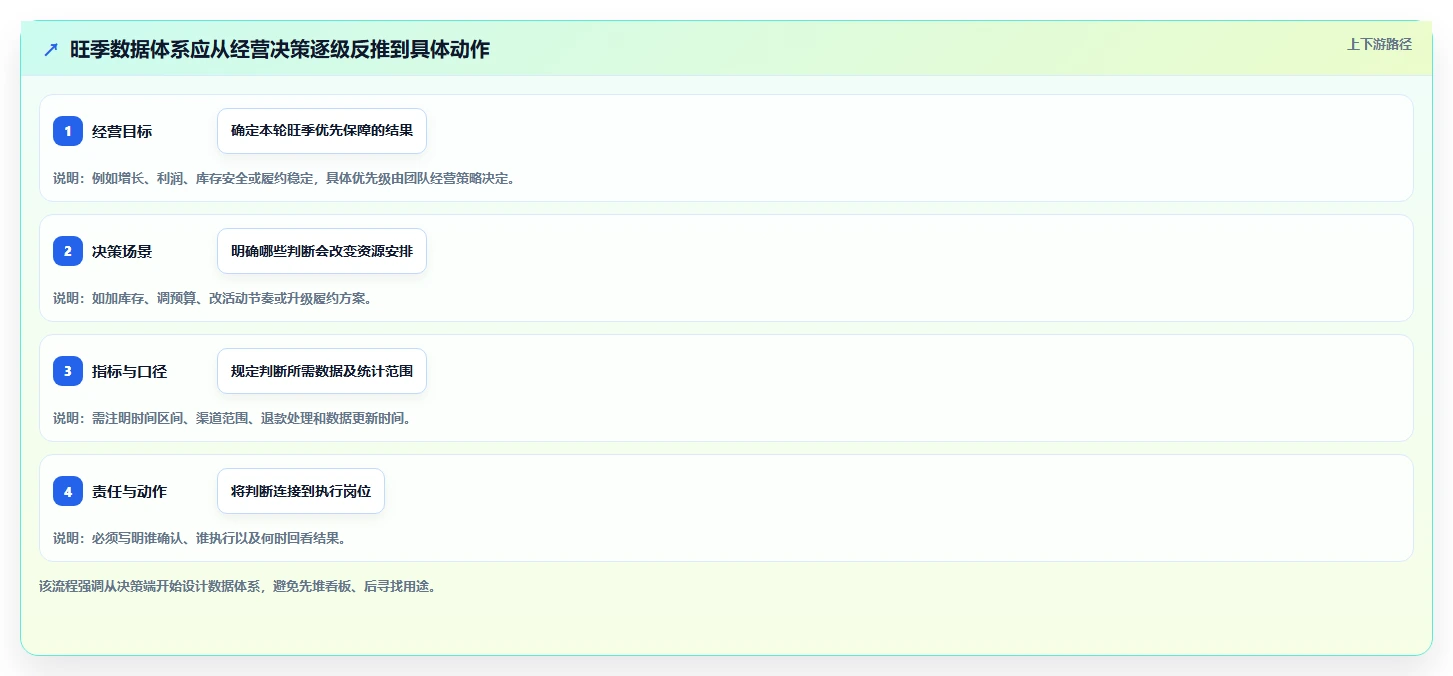
Task: Select the 将判断连接到执行岗位 chip
Action: (x=301, y=491)
